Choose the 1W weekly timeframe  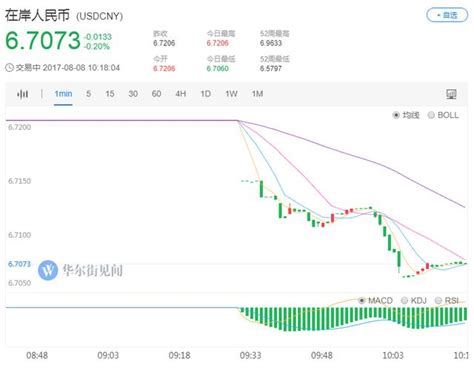coord(231,94)
